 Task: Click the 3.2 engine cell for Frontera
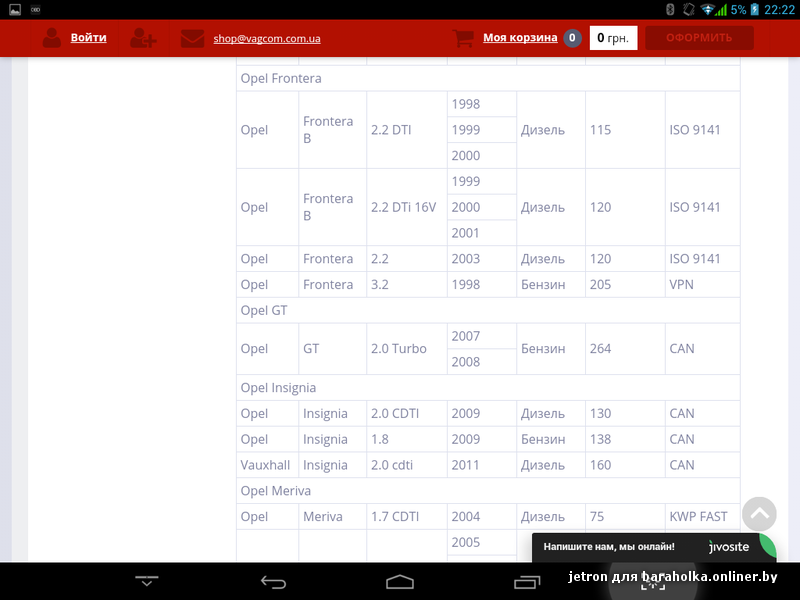[x=407, y=285]
